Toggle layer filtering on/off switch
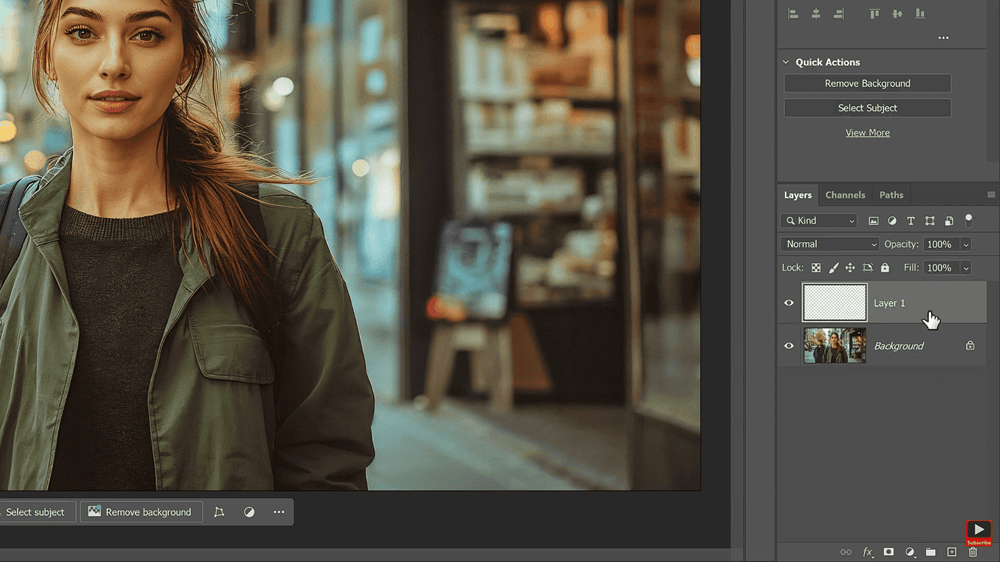Image resolution: width=1000 pixels, height=562 pixels. point(969,220)
